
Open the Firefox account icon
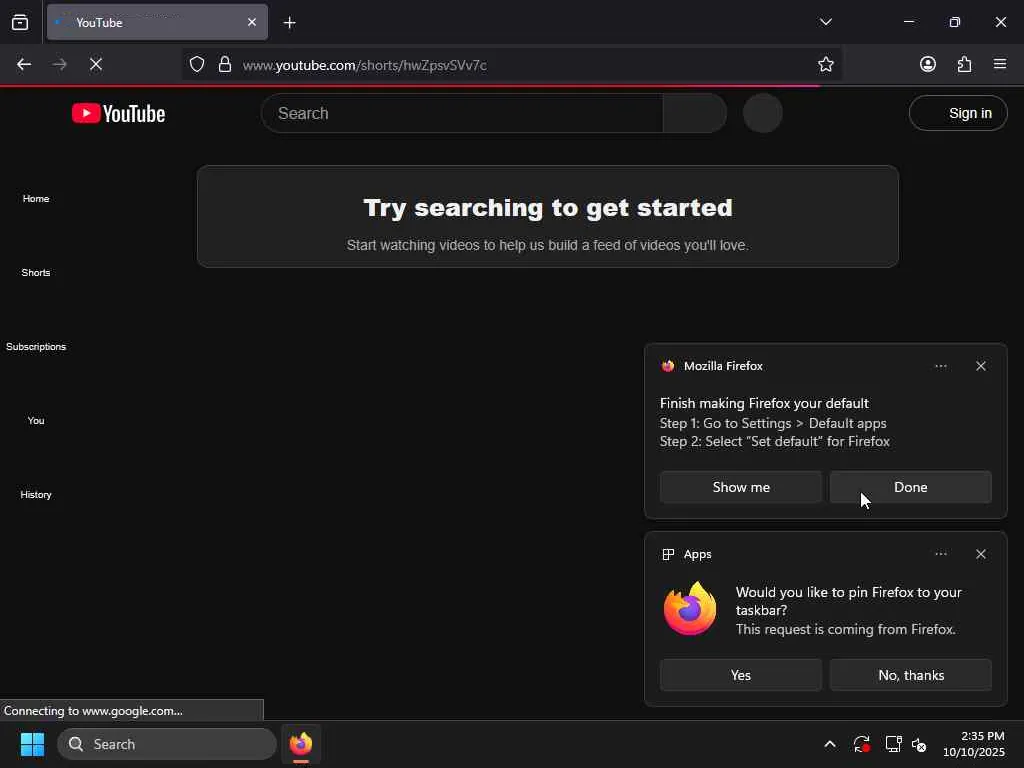[927, 64]
